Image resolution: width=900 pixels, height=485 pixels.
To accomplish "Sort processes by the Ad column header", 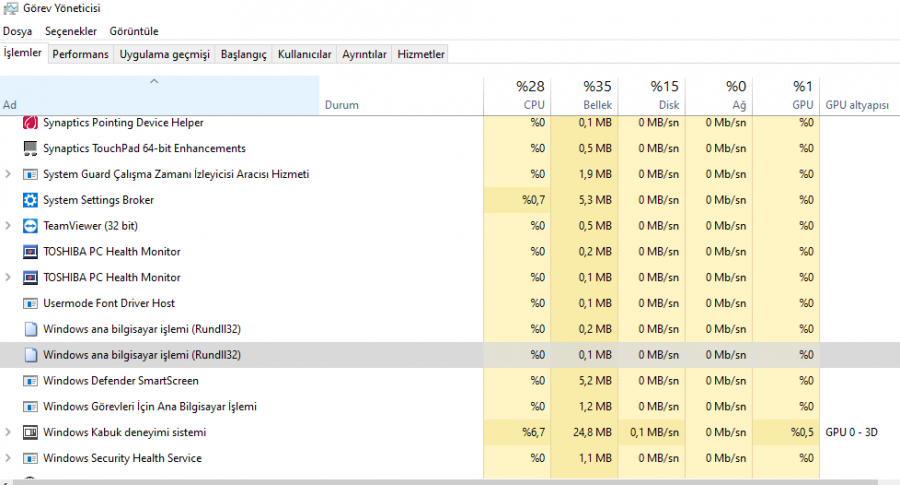I will pos(160,96).
